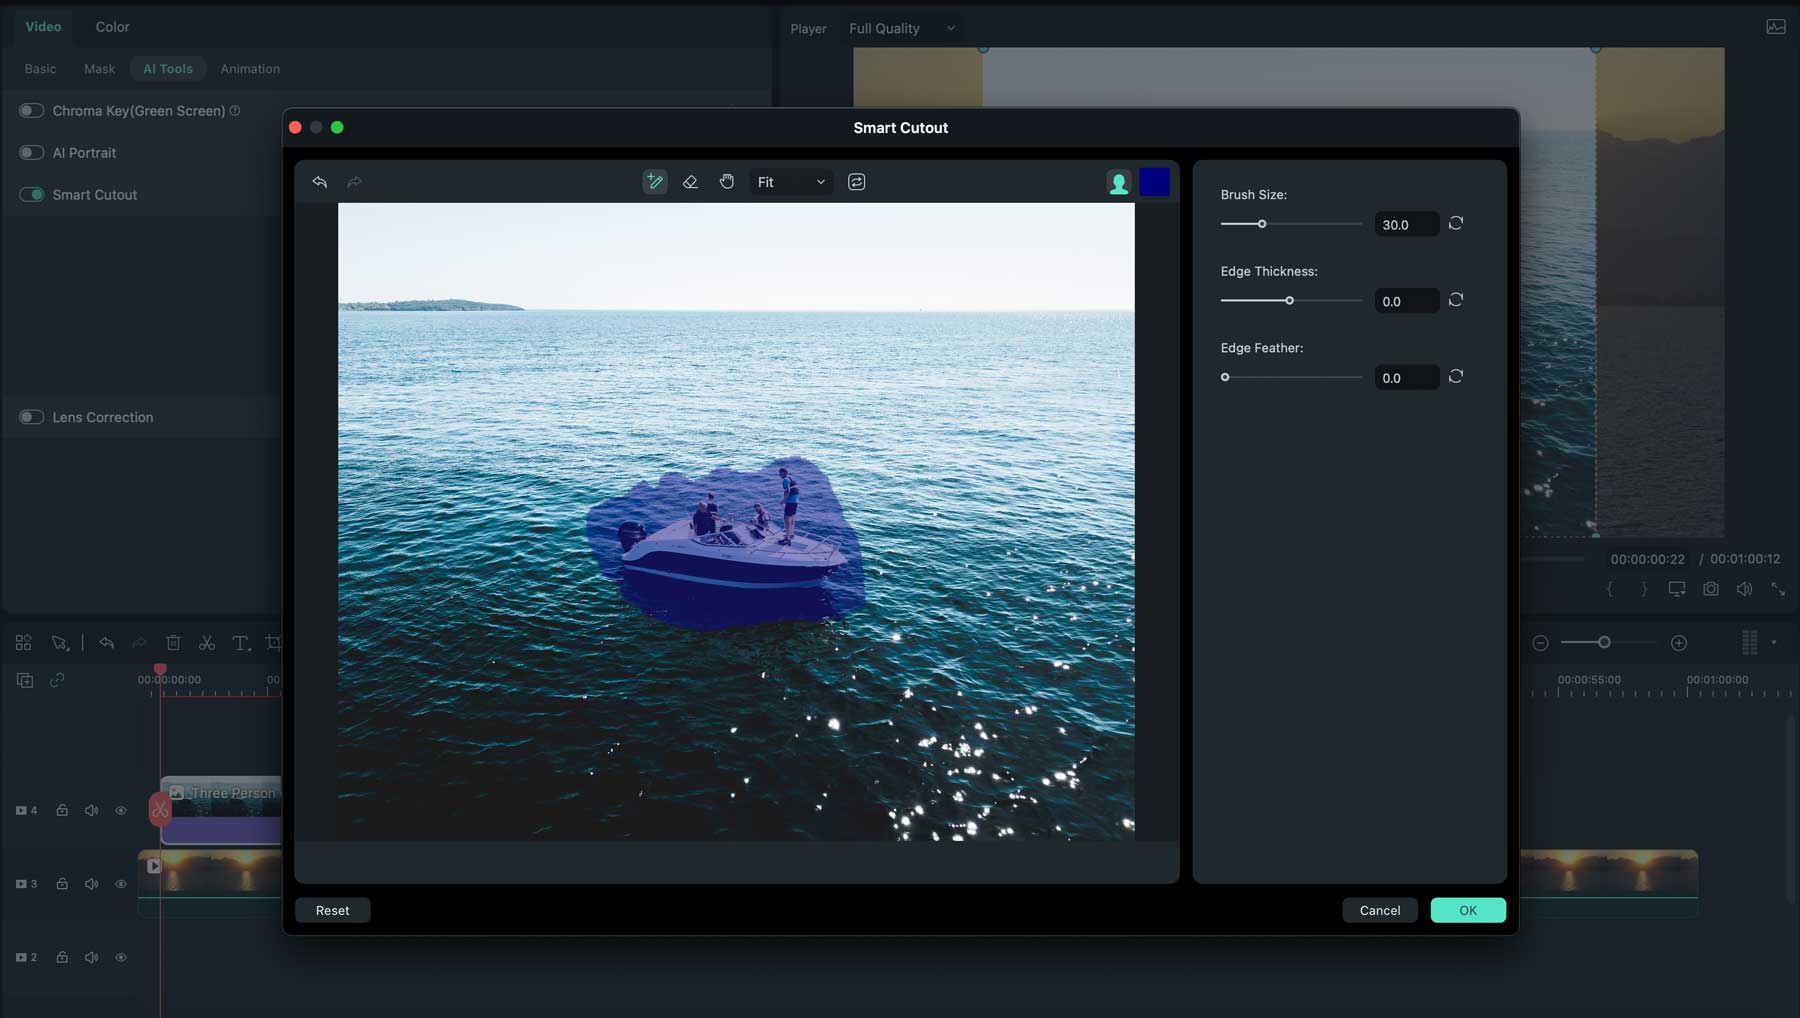Activate the hand pan tool
The image size is (1800, 1018).
727,182
